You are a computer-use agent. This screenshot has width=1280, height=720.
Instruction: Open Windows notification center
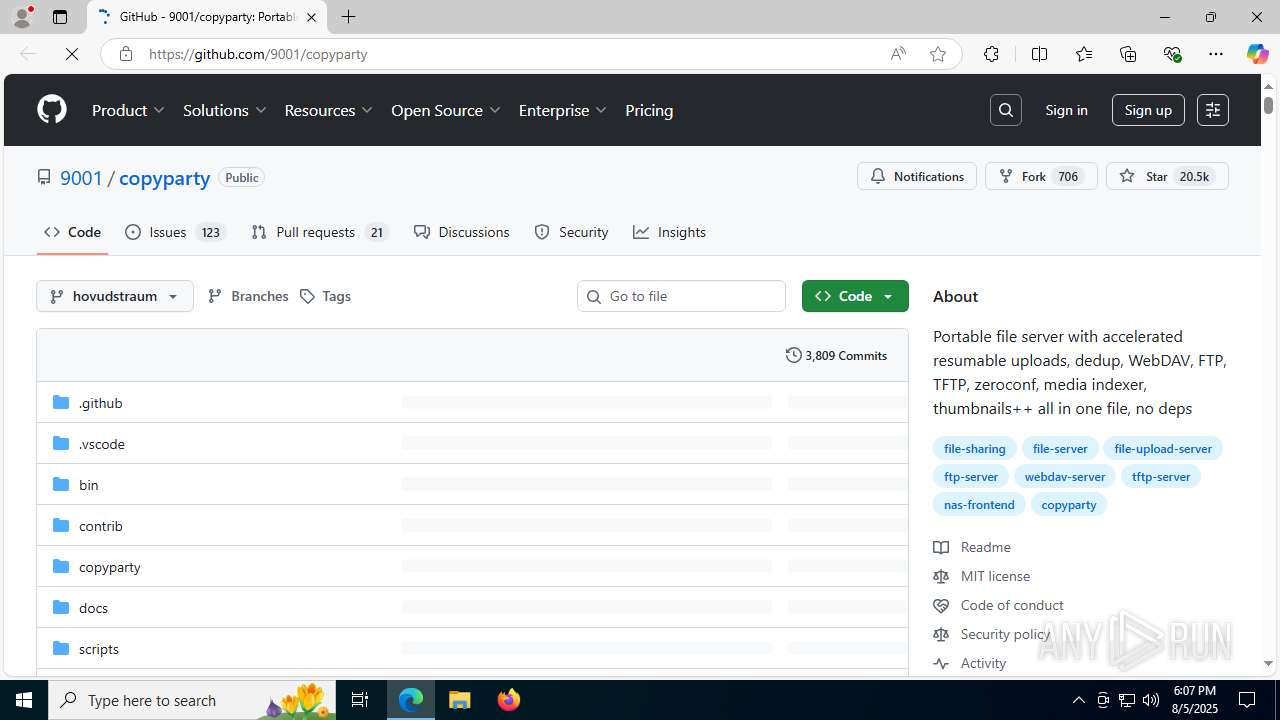coord(1247,700)
